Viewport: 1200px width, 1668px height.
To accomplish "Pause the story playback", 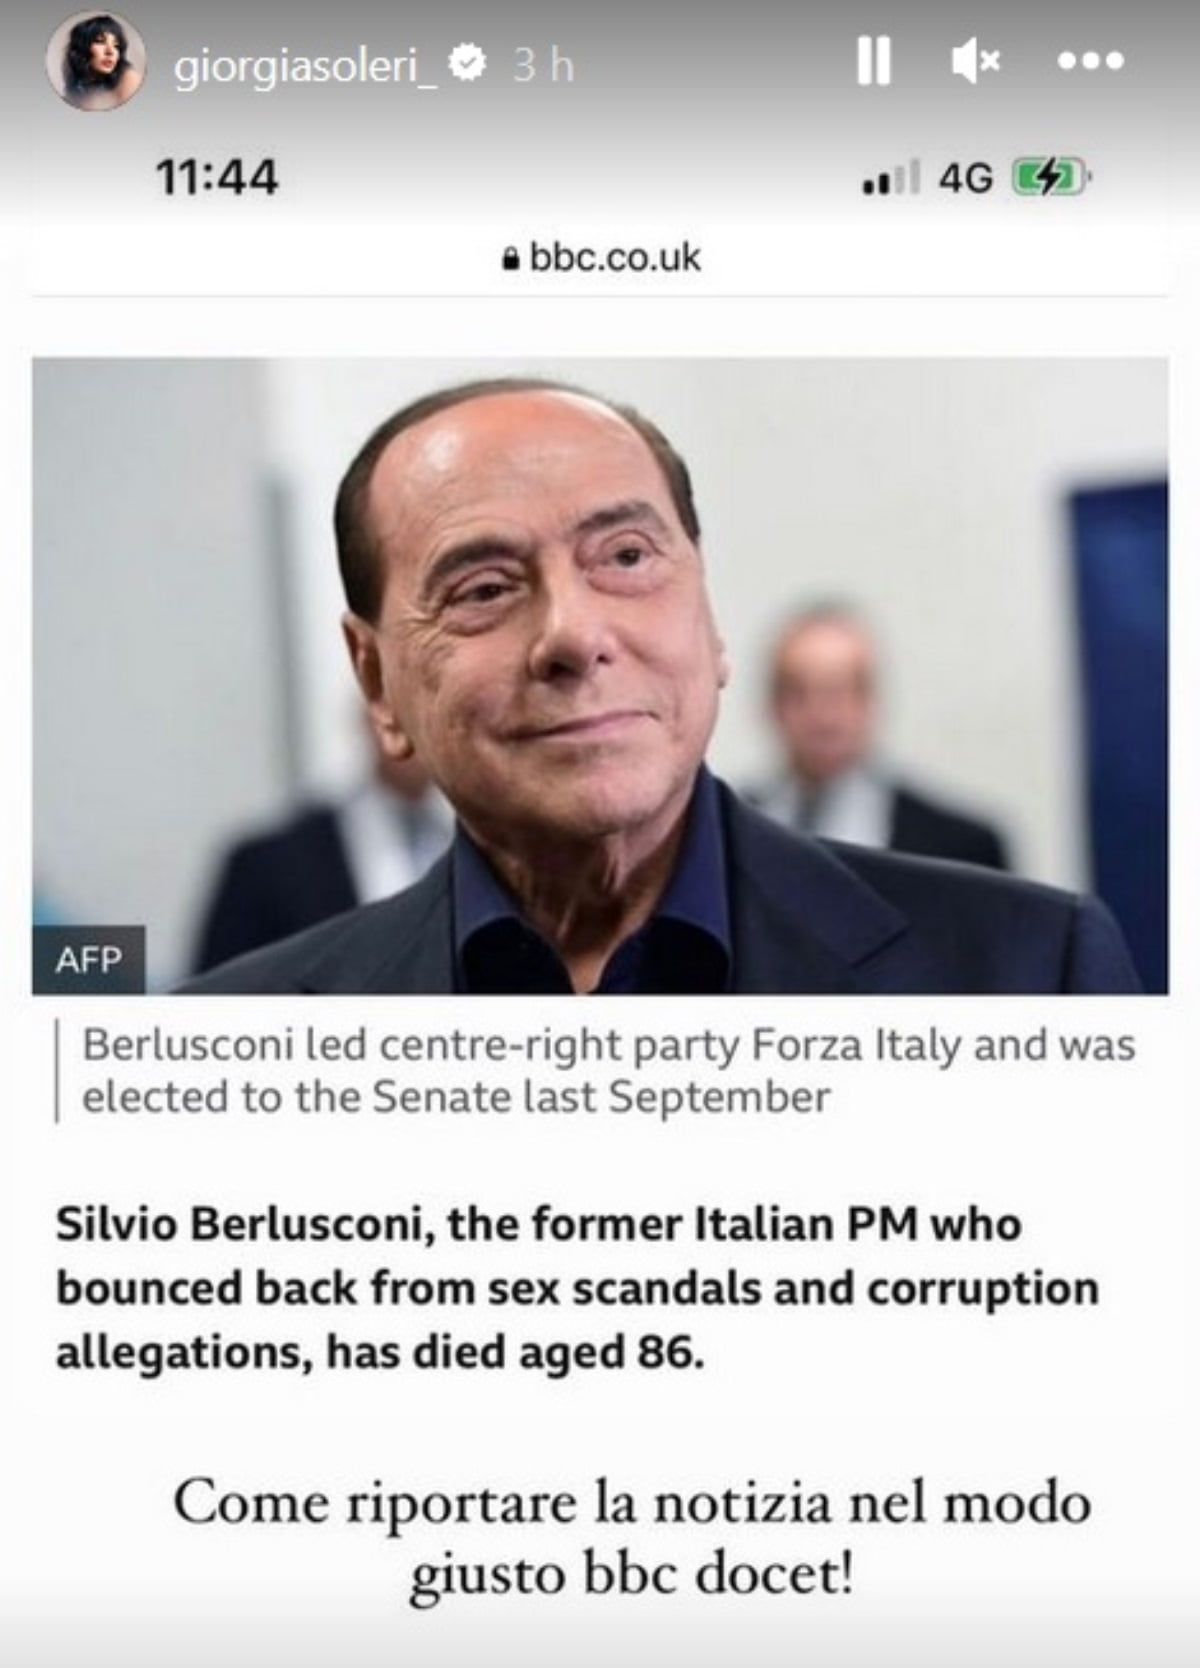I will (873, 63).
